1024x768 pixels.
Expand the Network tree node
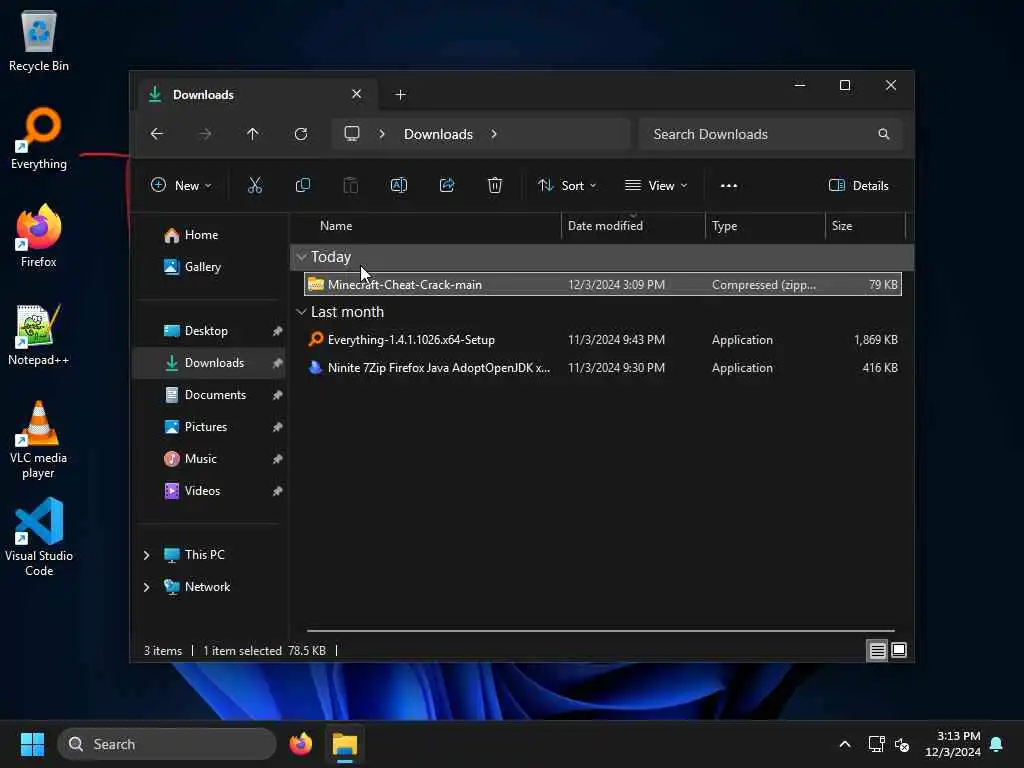[x=146, y=587]
